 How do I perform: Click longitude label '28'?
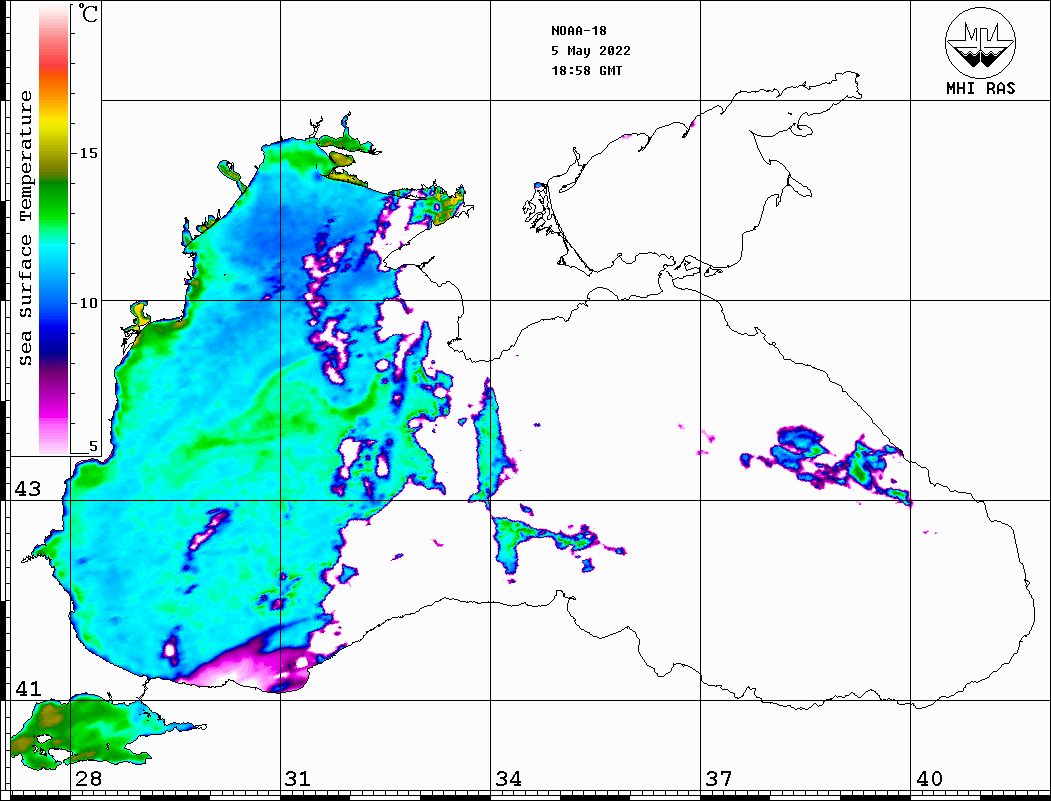click(88, 779)
